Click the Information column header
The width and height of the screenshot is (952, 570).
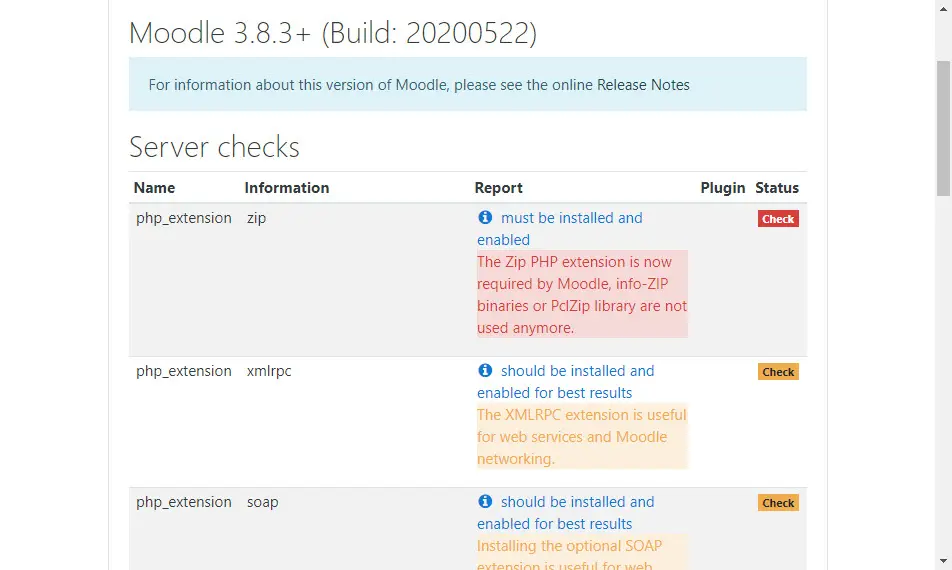[x=286, y=187]
